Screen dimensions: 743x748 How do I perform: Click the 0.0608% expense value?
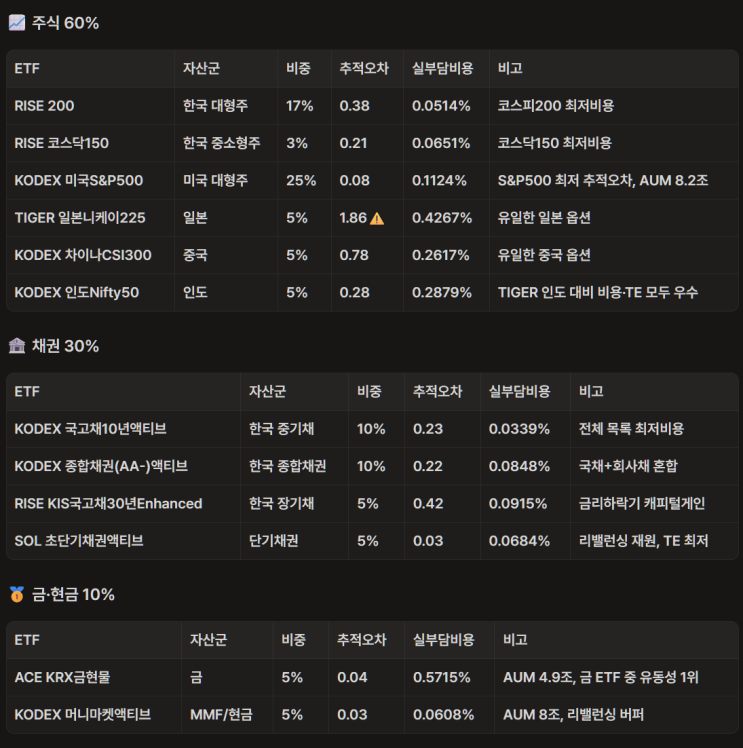[x=444, y=714]
